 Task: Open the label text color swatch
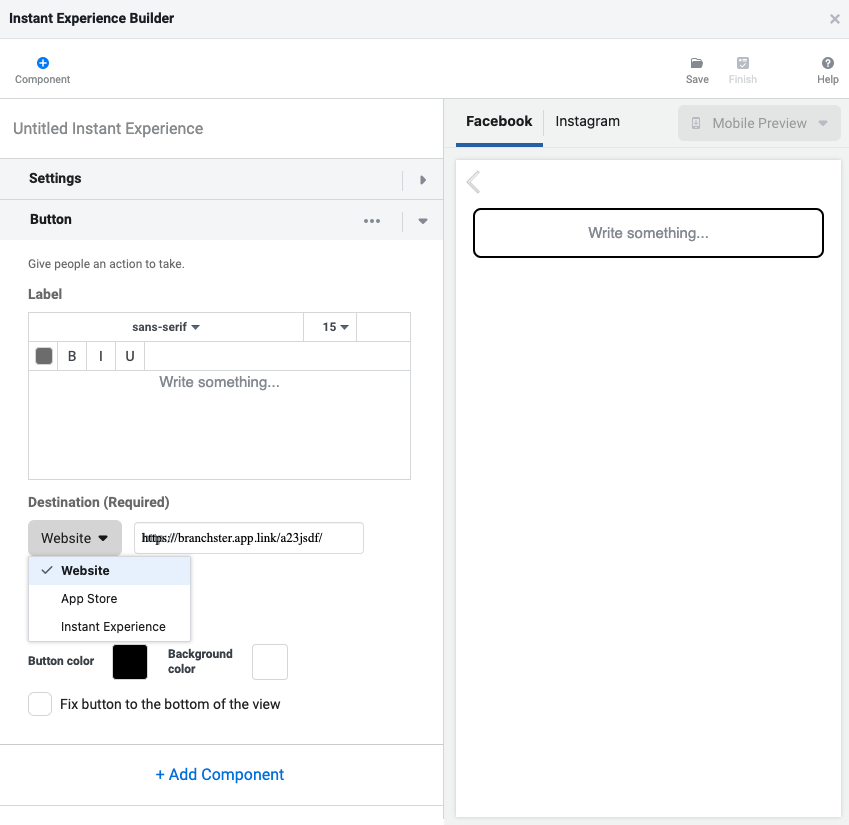click(x=44, y=356)
